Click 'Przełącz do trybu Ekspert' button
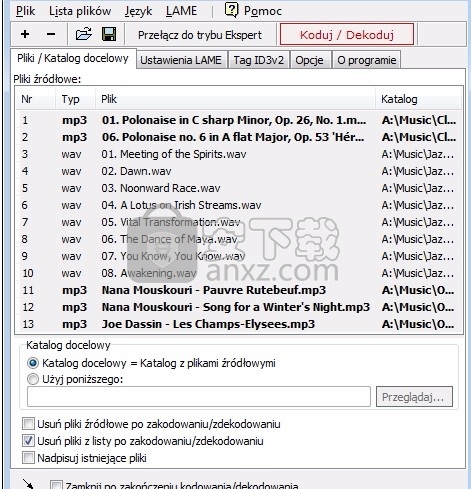The width and height of the screenshot is (471, 489). [200, 35]
